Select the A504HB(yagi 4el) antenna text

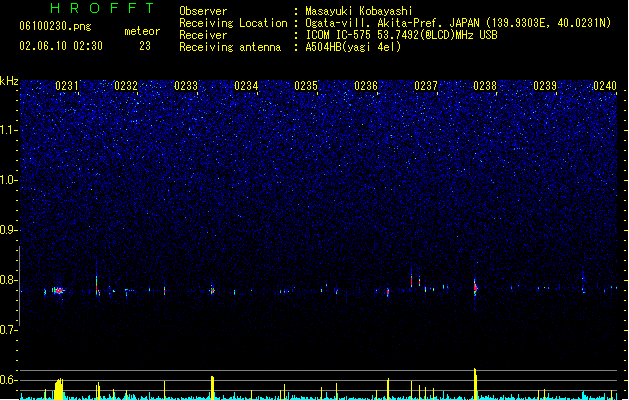tap(353, 47)
